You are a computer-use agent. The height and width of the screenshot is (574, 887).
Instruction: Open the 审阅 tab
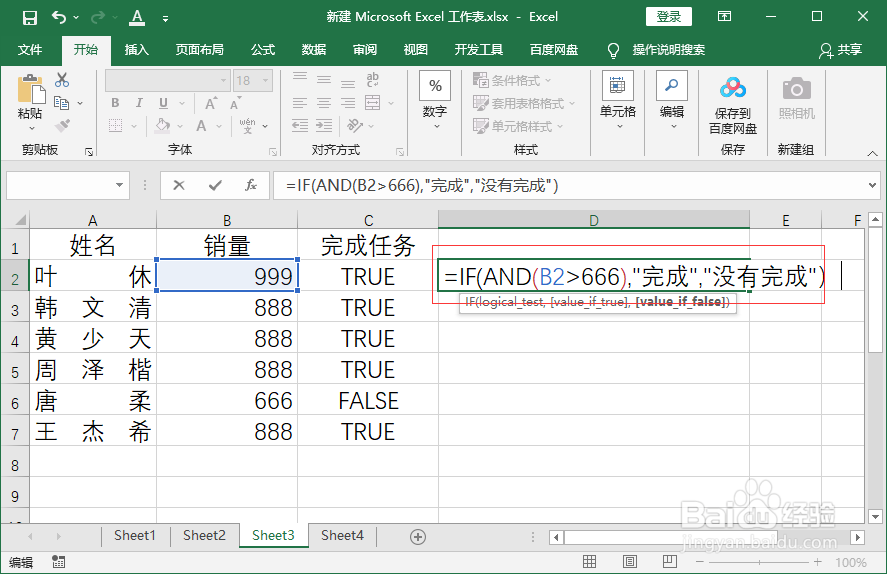364,50
